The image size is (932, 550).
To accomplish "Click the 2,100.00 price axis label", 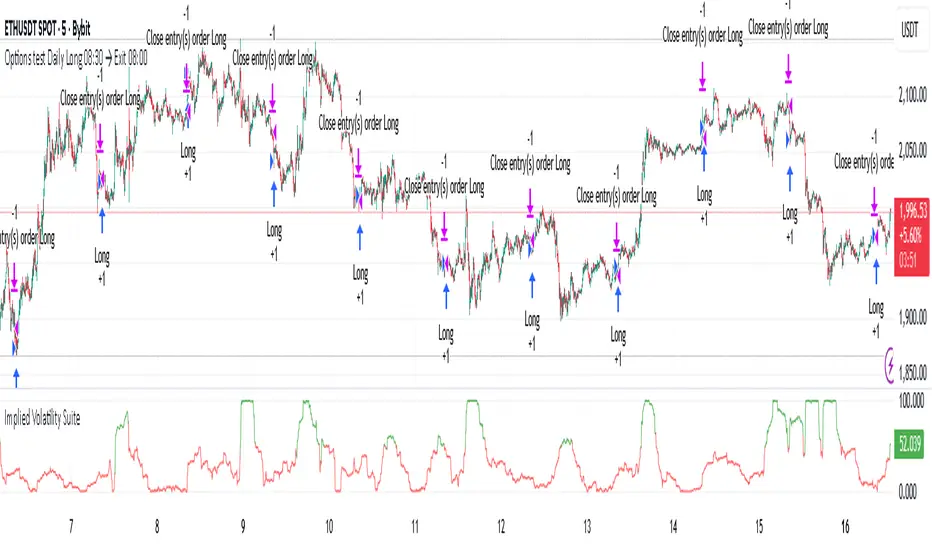I will point(912,94).
